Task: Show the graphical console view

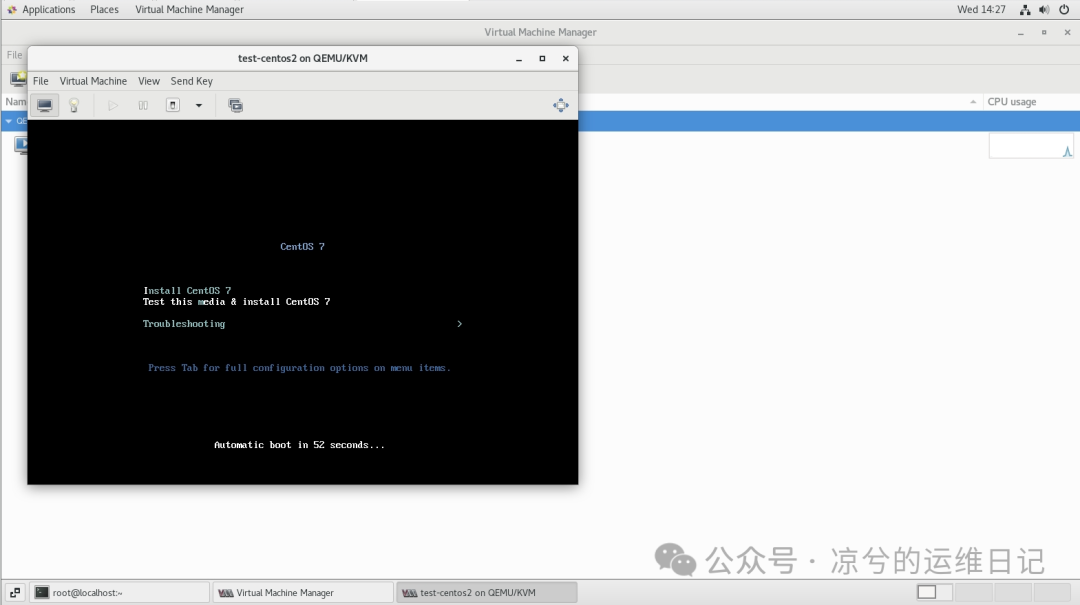Action: [44, 105]
